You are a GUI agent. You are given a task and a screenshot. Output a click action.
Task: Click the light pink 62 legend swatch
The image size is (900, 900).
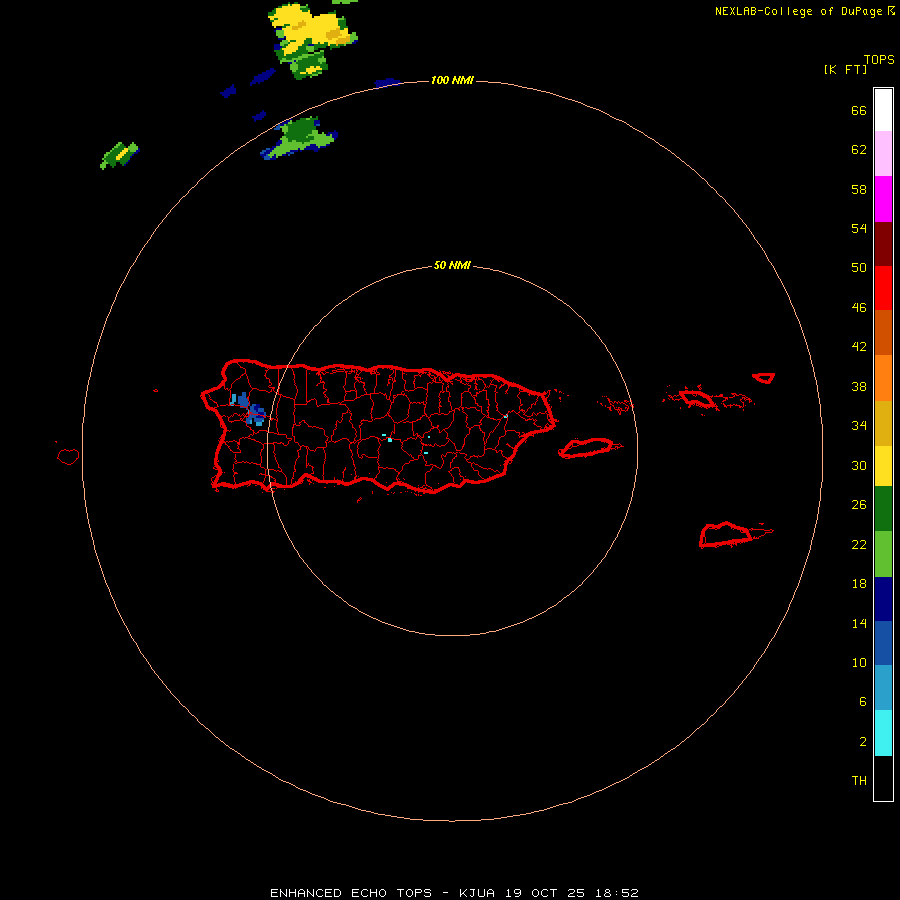(x=883, y=153)
